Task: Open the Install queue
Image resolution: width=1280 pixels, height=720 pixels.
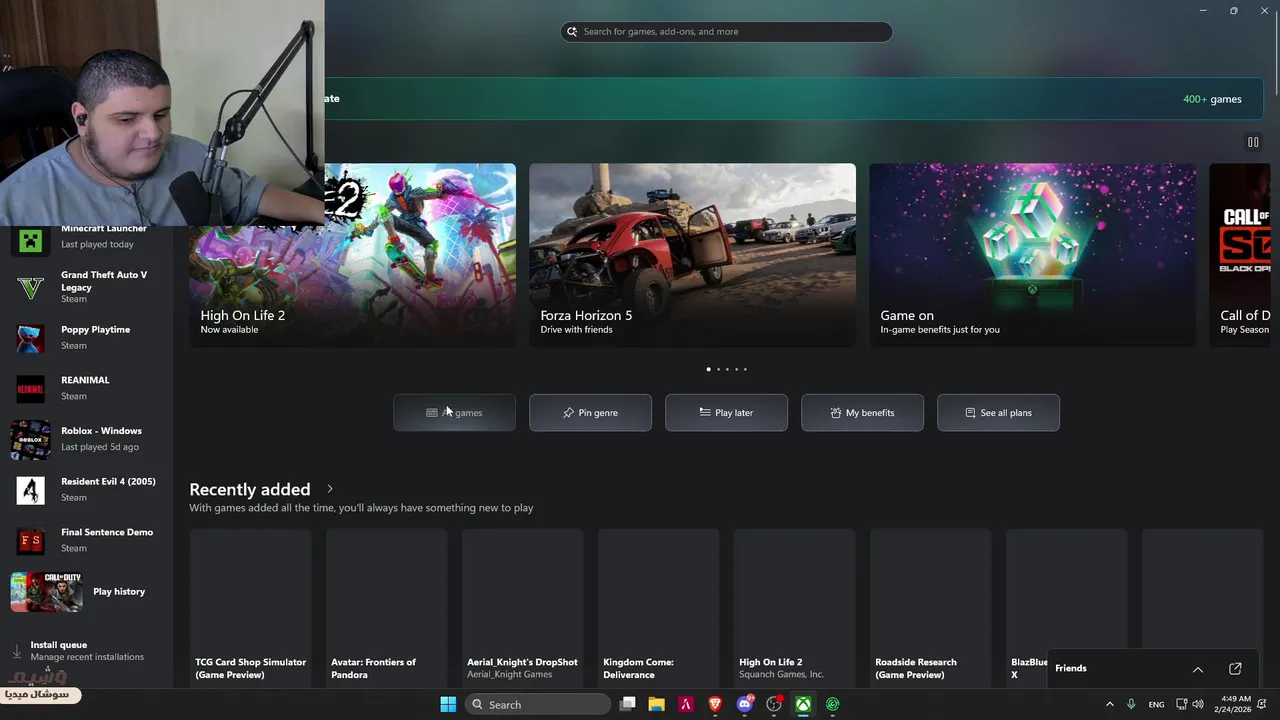Action: (x=86, y=651)
